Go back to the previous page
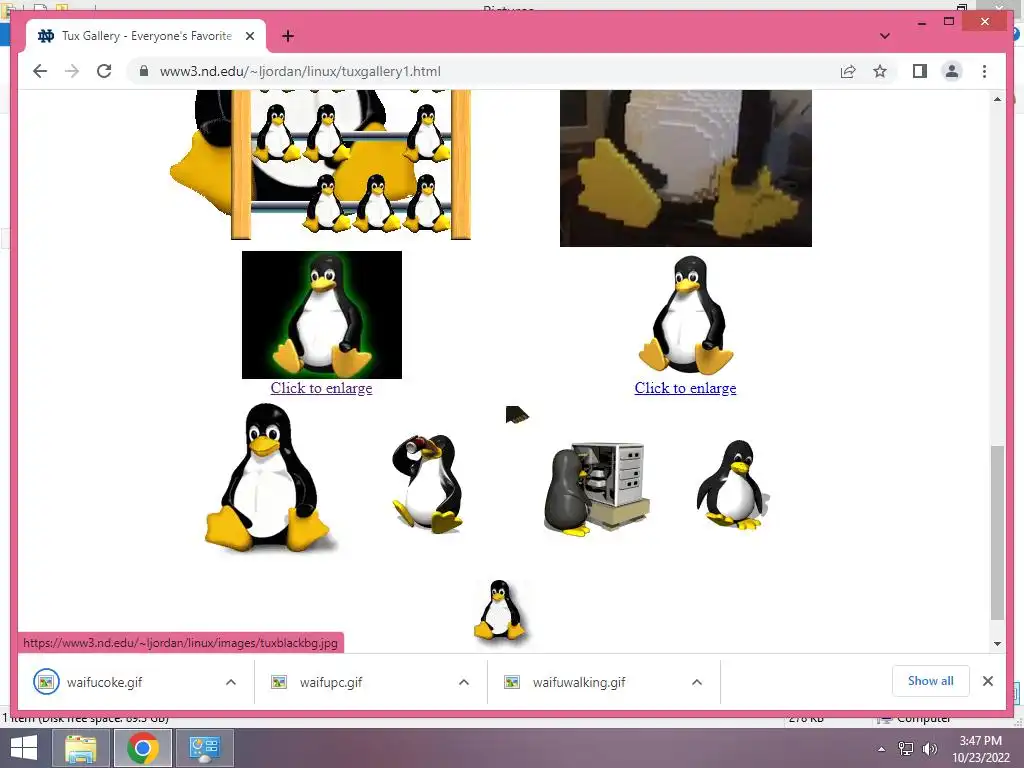Image resolution: width=1024 pixels, height=768 pixels. coord(40,71)
